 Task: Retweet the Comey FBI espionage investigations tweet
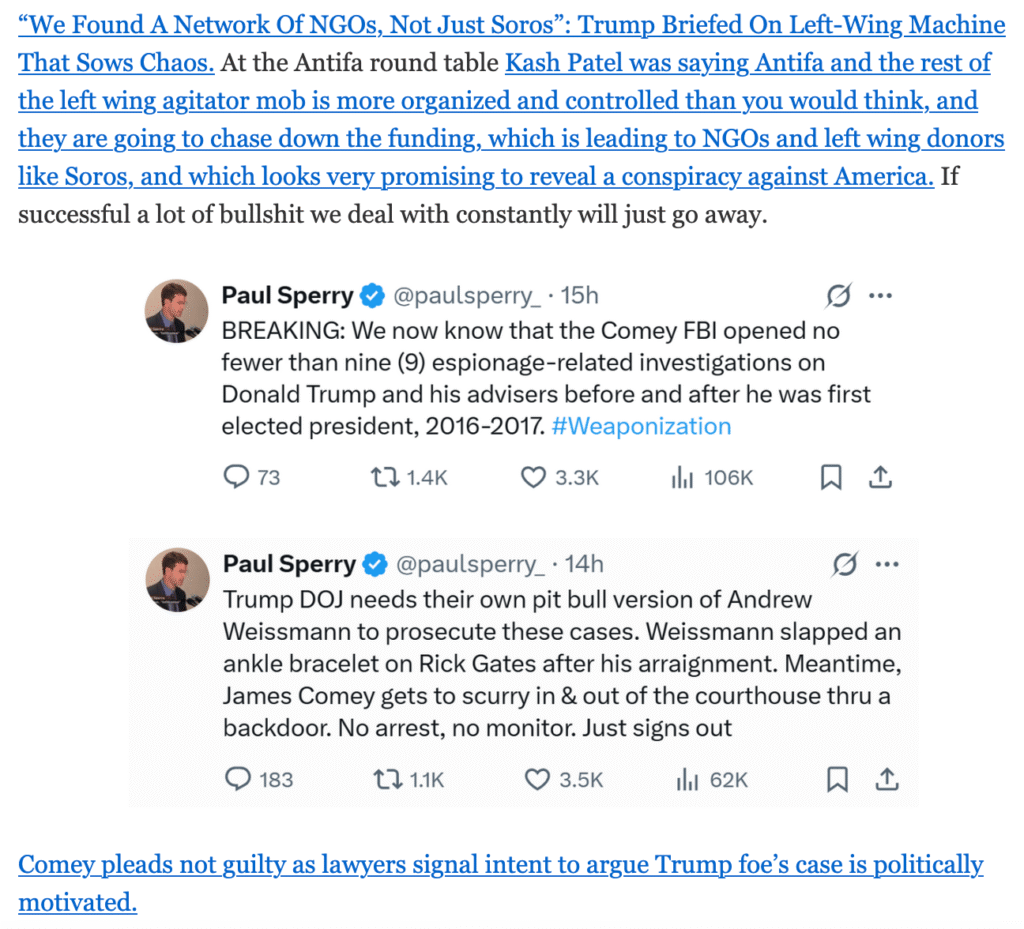[383, 478]
